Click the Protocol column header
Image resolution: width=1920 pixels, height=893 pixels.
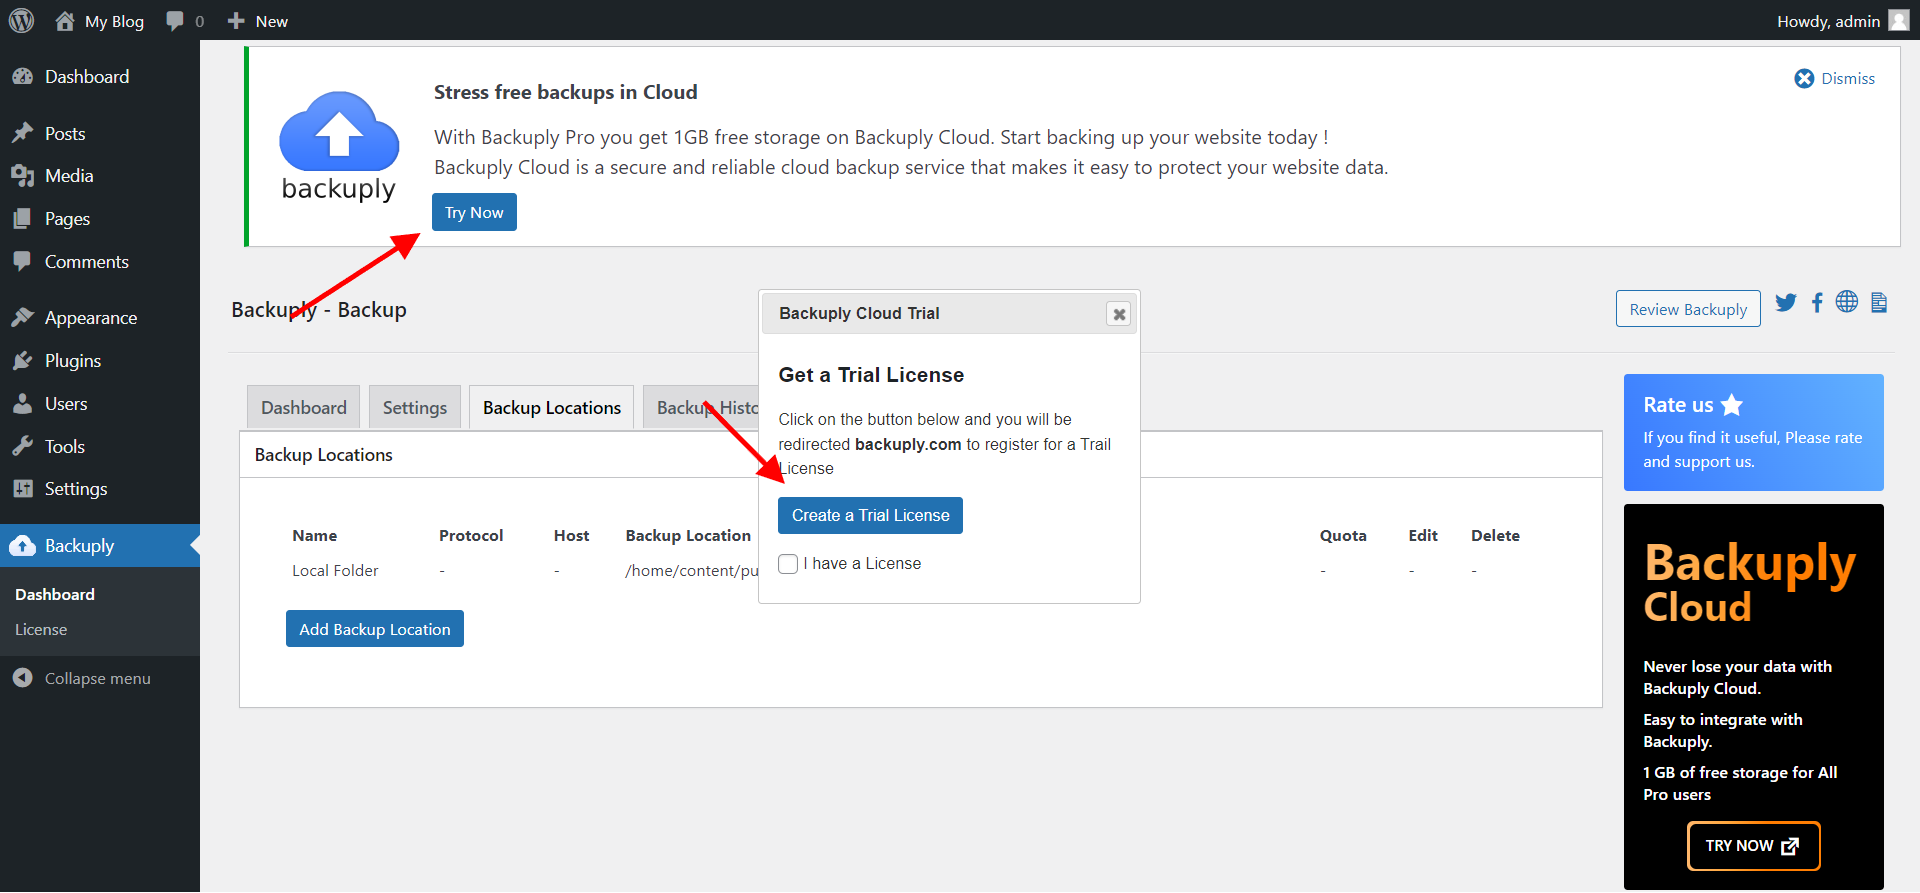[x=471, y=536]
